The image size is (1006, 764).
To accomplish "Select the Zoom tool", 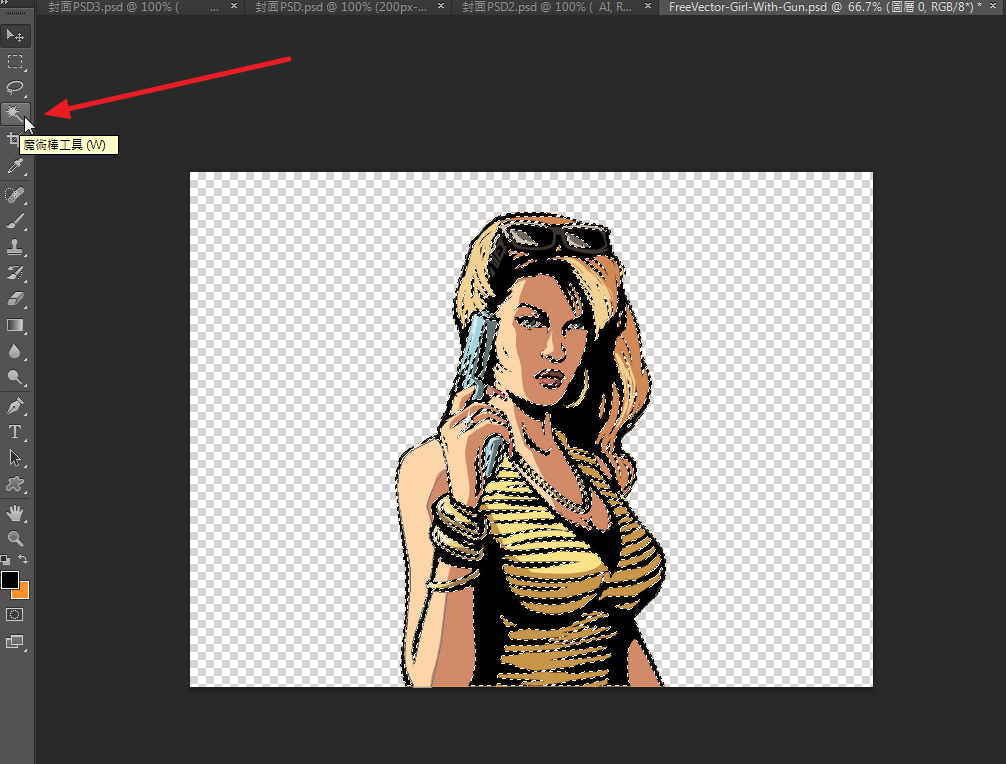I will 15,538.
